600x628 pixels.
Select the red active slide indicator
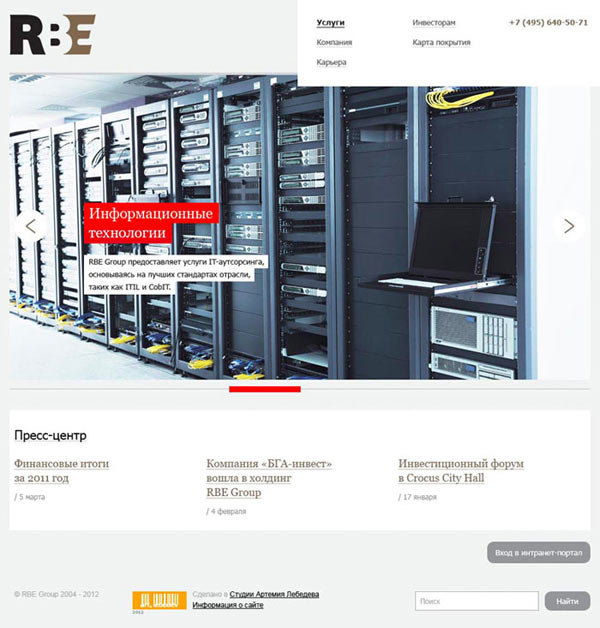click(x=264, y=388)
